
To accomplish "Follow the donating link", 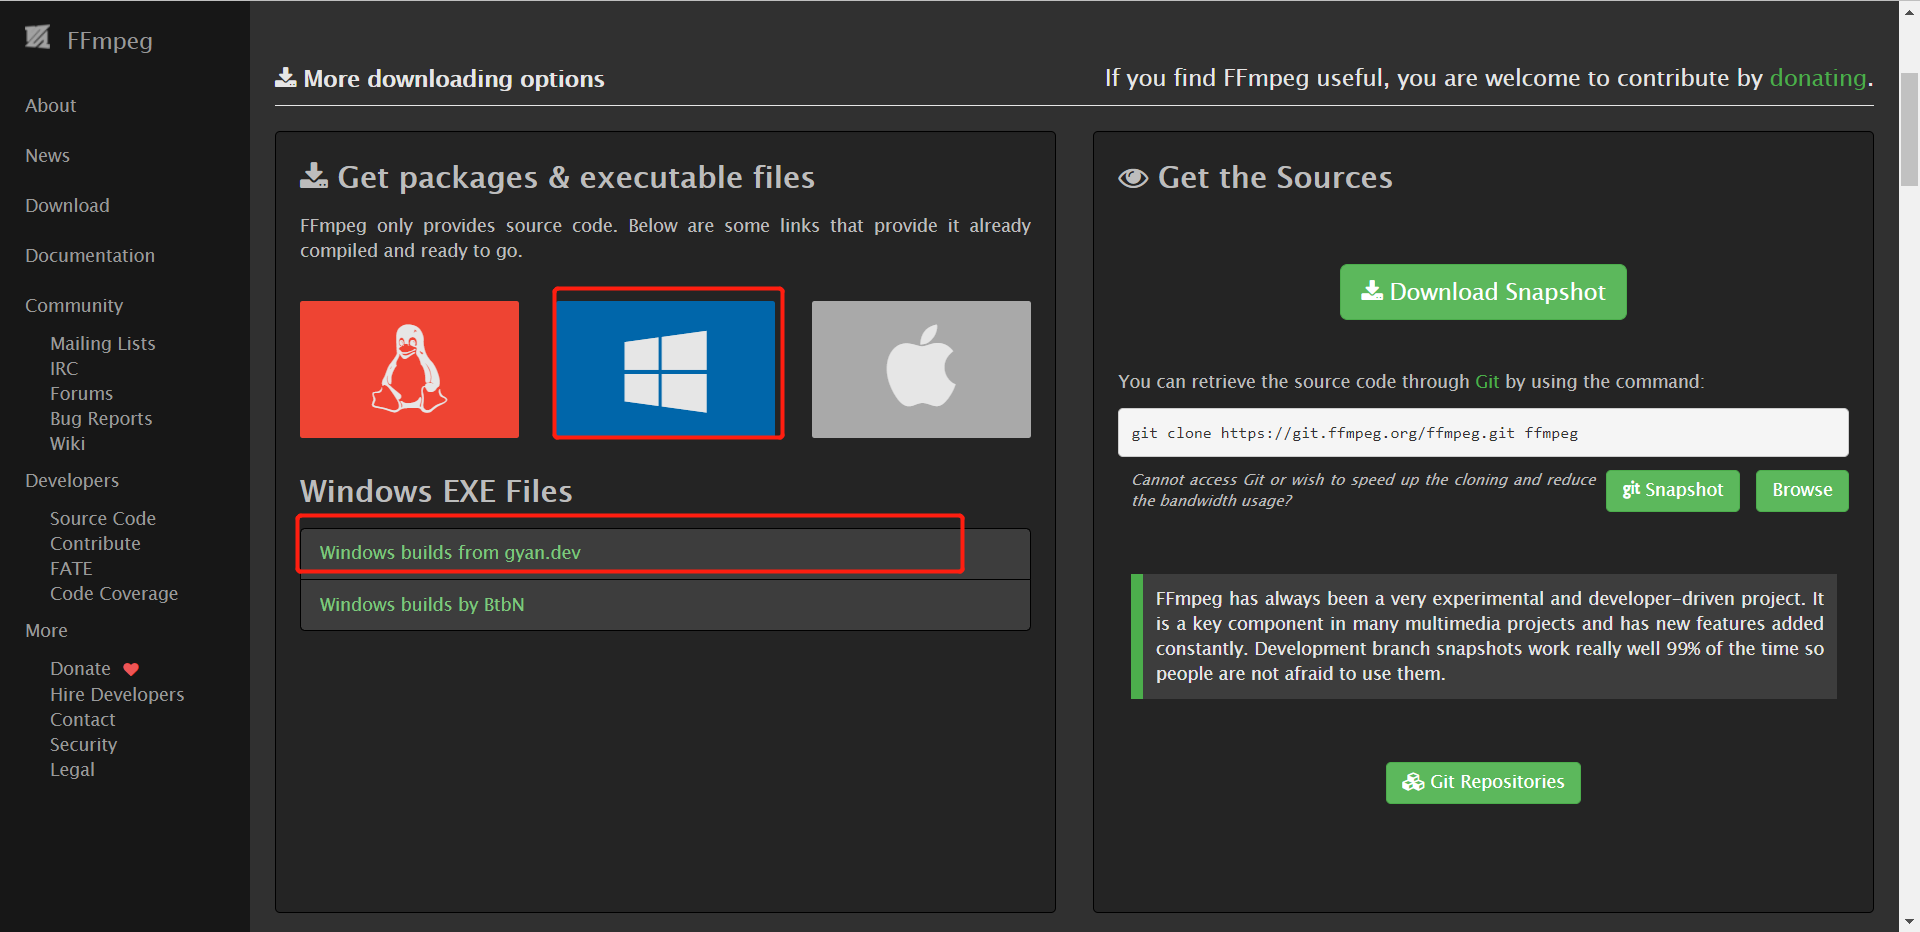I will (x=1818, y=78).
